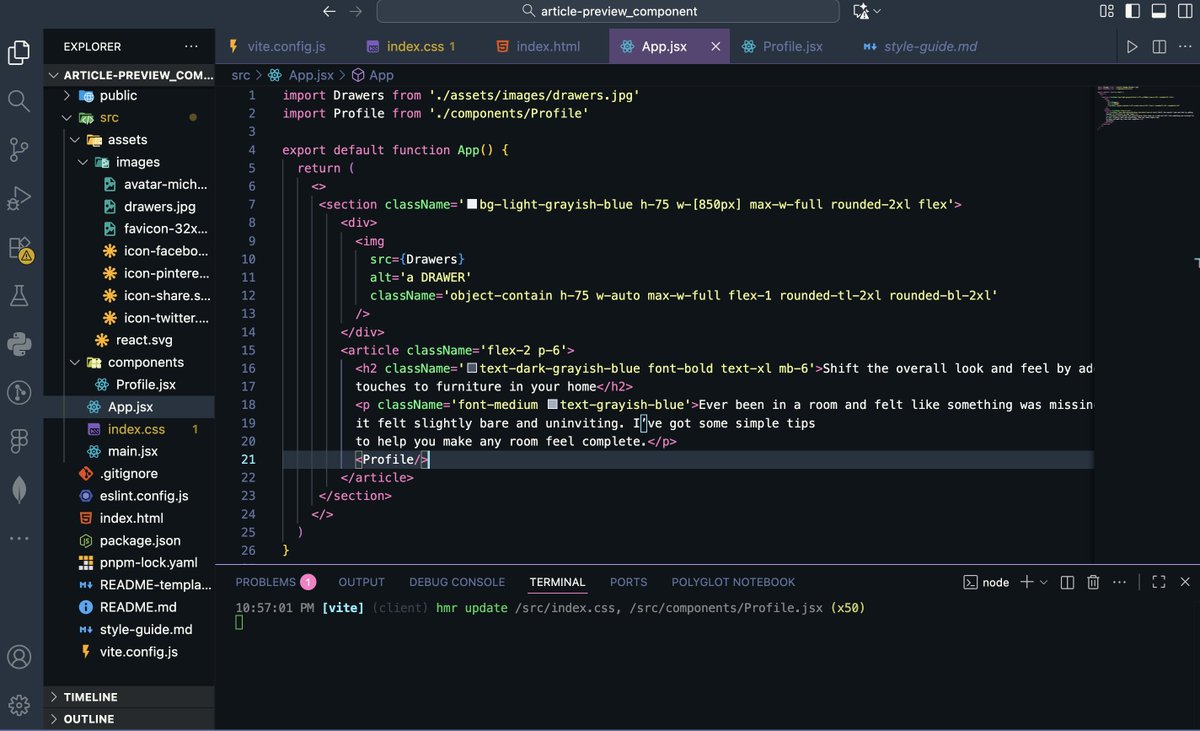Open the Manage gear icon

click(x=19, y=706)
